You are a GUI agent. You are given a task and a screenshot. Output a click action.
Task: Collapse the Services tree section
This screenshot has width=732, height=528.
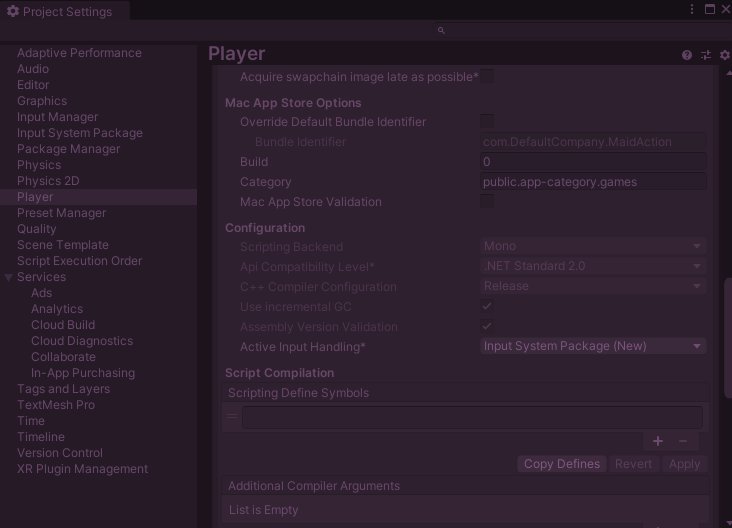[x=9, y=277]
